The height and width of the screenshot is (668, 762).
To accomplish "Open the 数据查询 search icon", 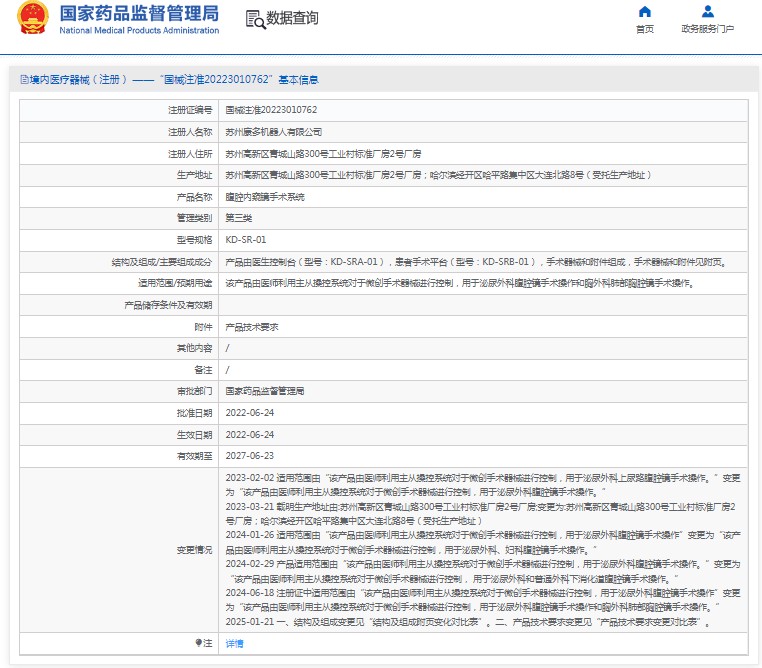I will click(x=254, y=19).
